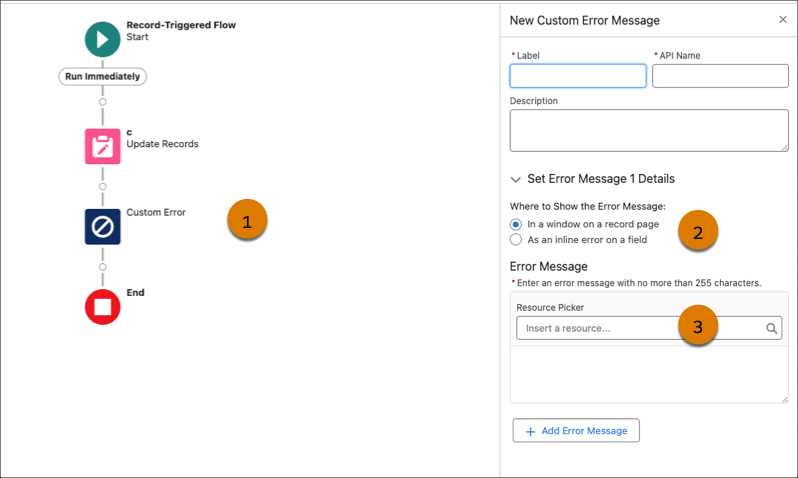Click add-element node below Run Immediately
The width and height of the screenshot is (798, 478).
[102, 102]
